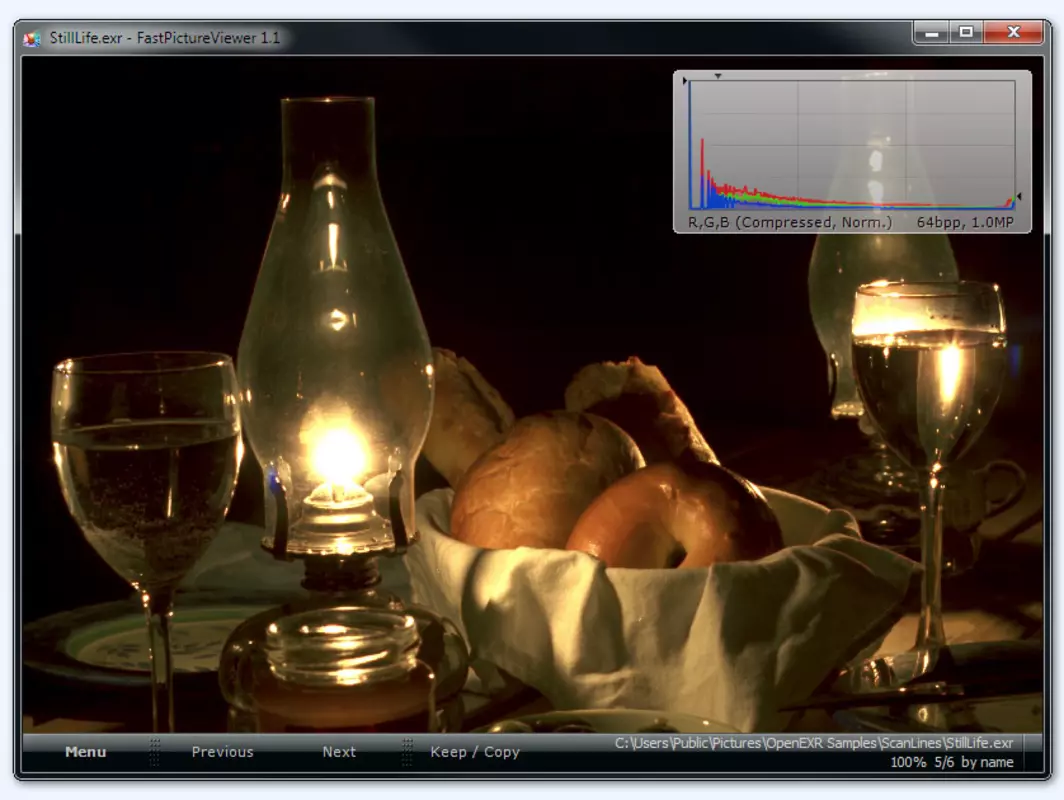Viewport: 1064px width, 800px height.
Task: Minimize the FastPictureViewer window
Action: coord(932,32)
